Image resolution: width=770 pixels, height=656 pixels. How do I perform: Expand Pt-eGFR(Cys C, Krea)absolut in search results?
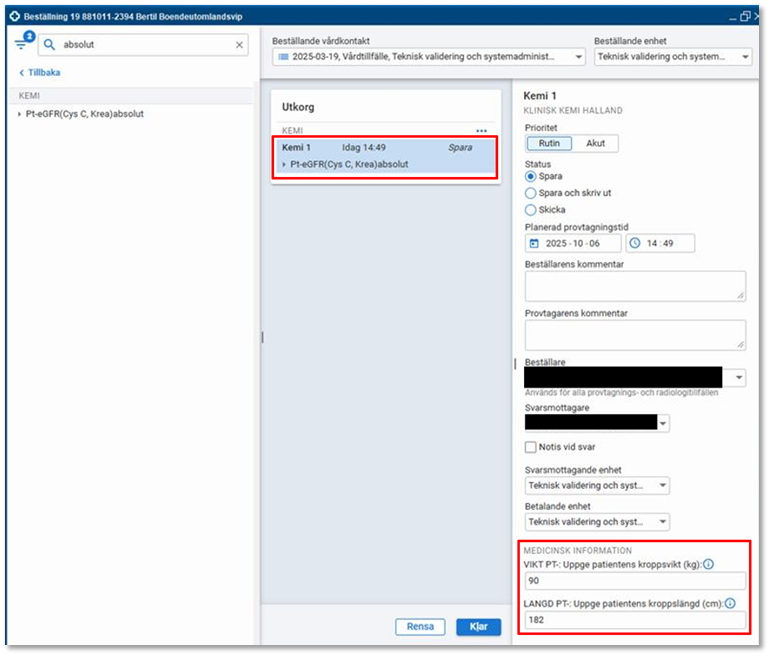(20, 114)
